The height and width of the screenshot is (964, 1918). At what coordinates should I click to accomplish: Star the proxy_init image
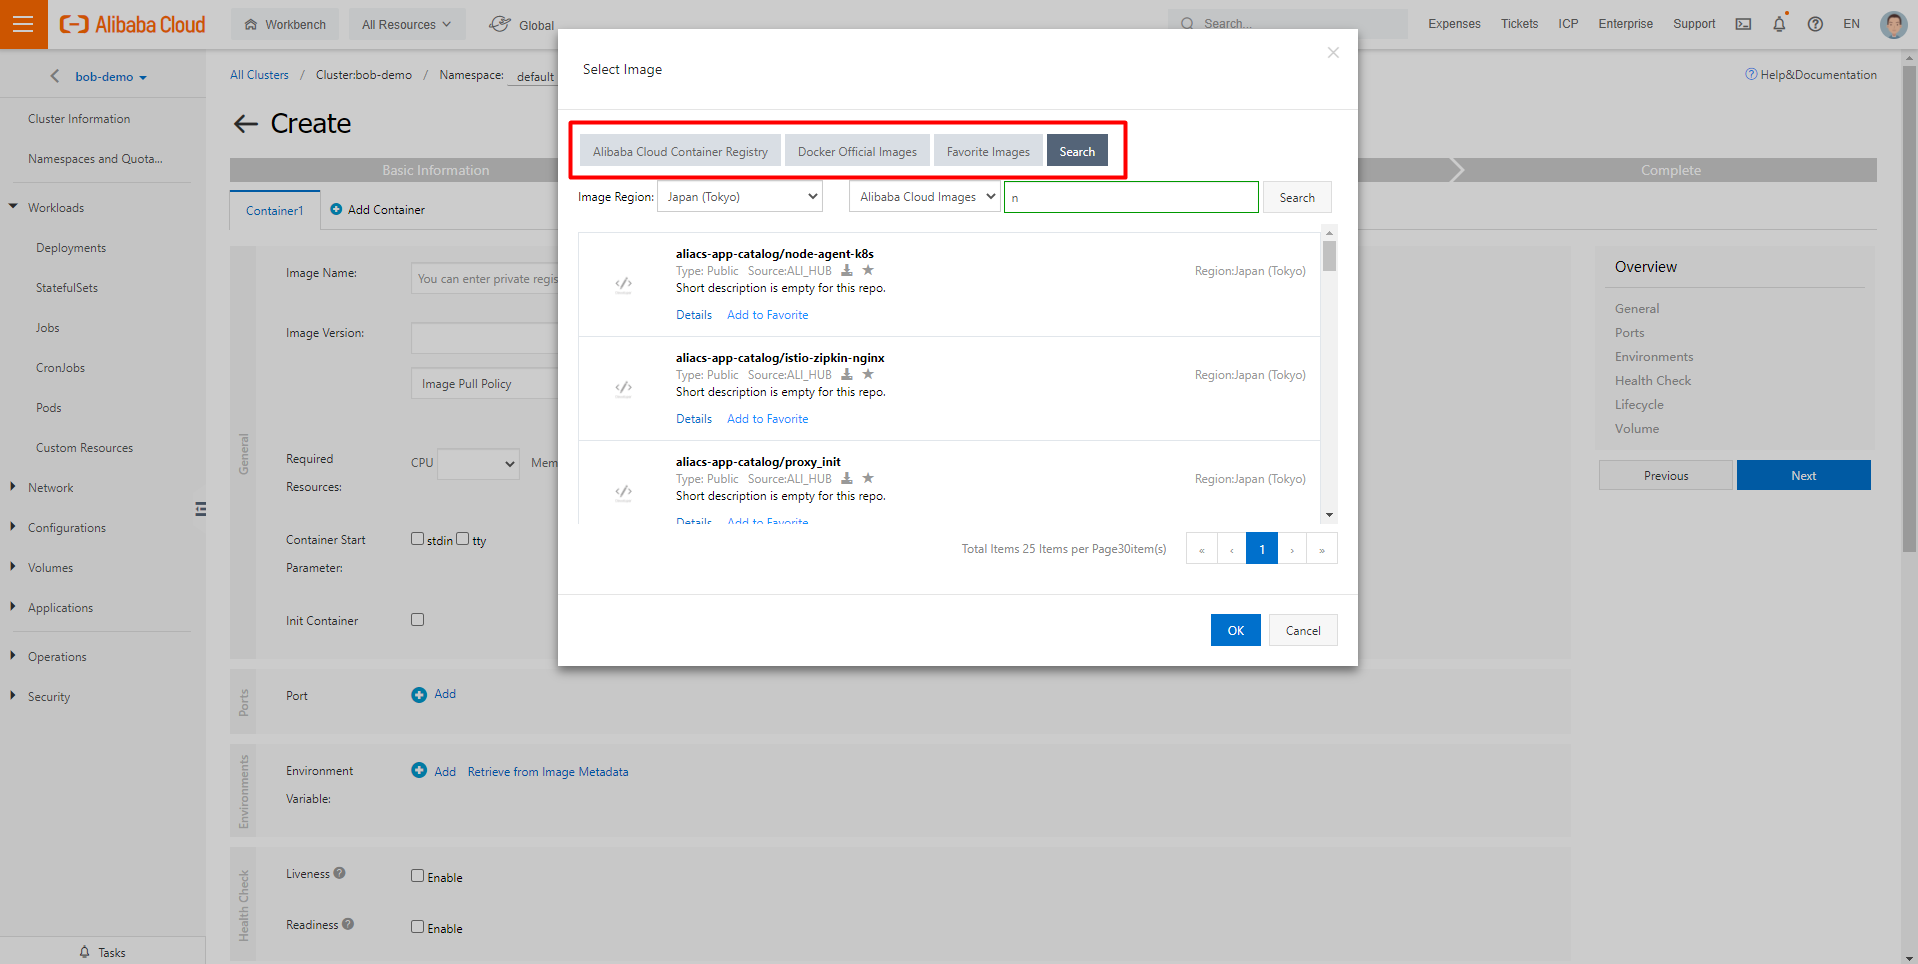pos(868,478)
